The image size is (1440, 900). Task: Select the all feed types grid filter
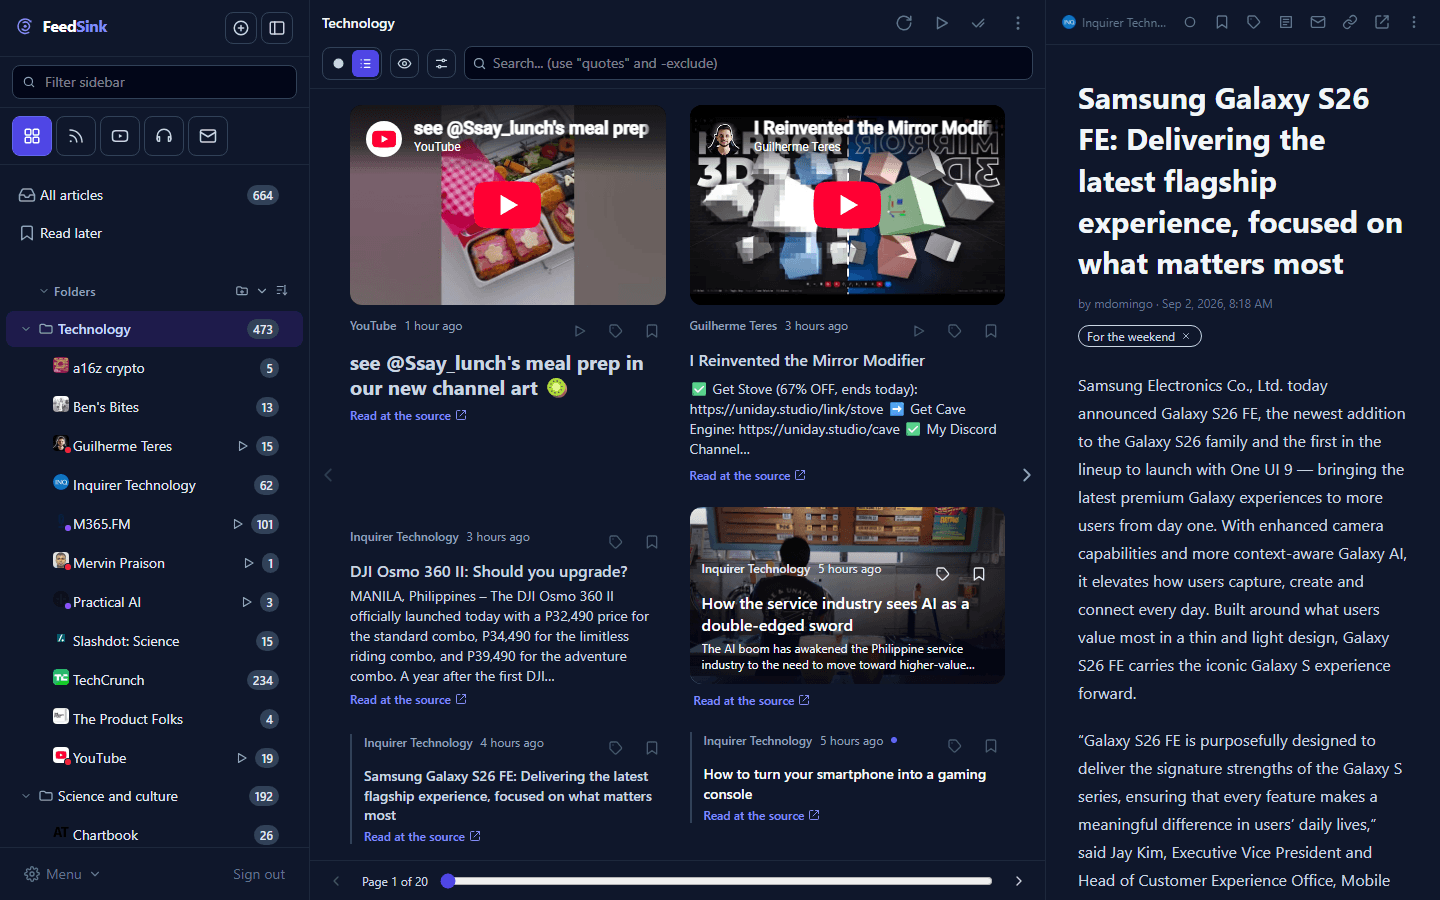[32, 136]
